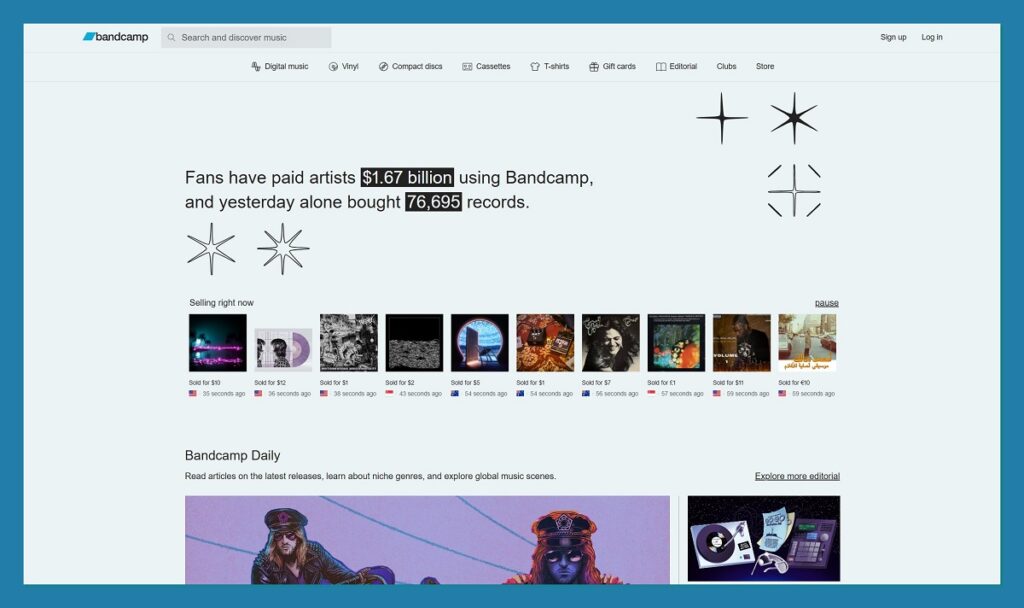Click the Bandcamp logo
This screenshot has height=608, width=1024.
[116, 37]
